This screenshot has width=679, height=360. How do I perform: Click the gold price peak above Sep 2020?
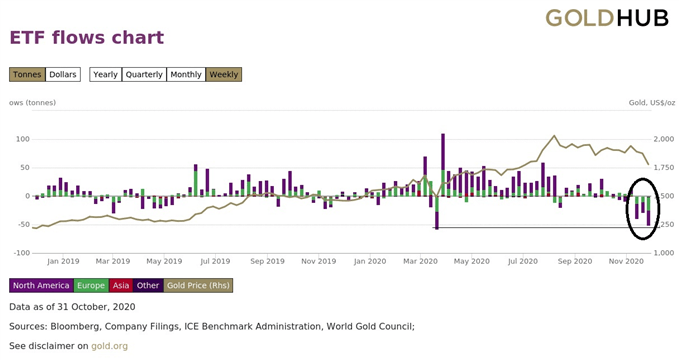(554, 136)
